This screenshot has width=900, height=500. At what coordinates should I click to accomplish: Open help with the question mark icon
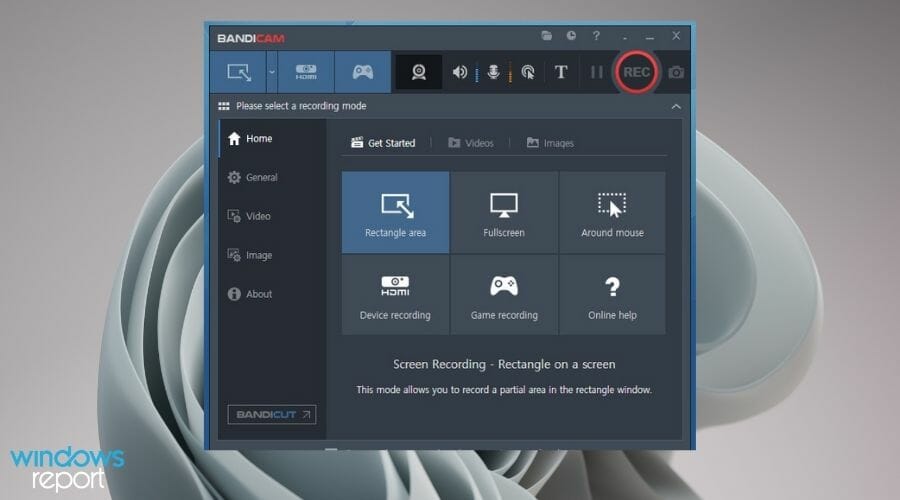596,36
